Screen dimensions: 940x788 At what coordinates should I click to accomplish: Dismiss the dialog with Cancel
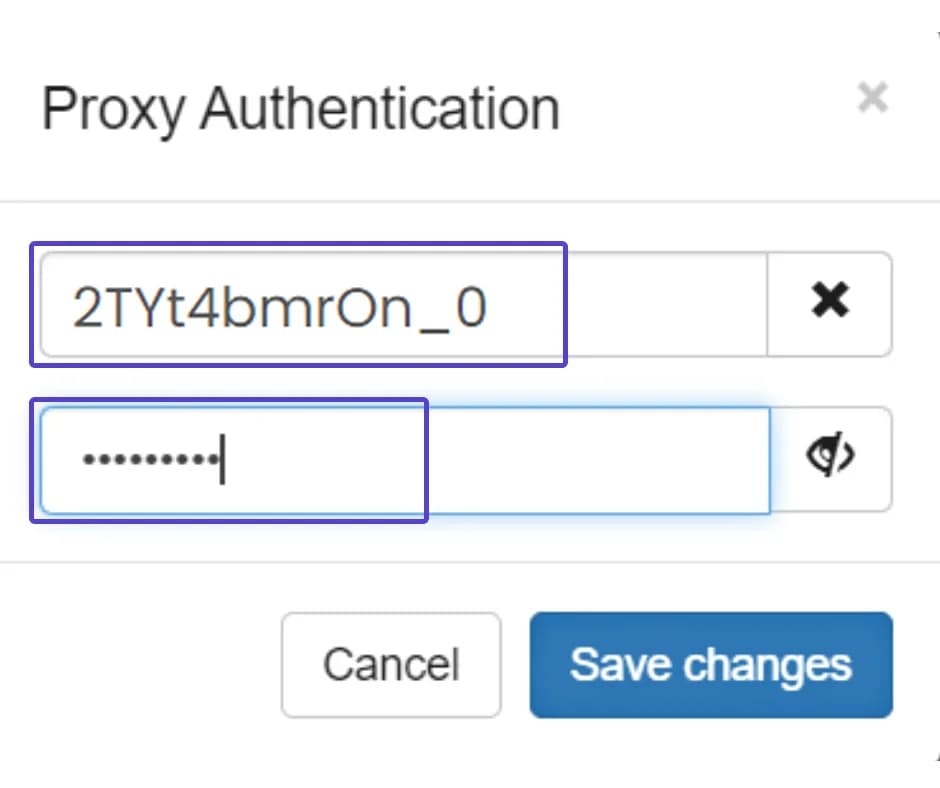point(391,664)
